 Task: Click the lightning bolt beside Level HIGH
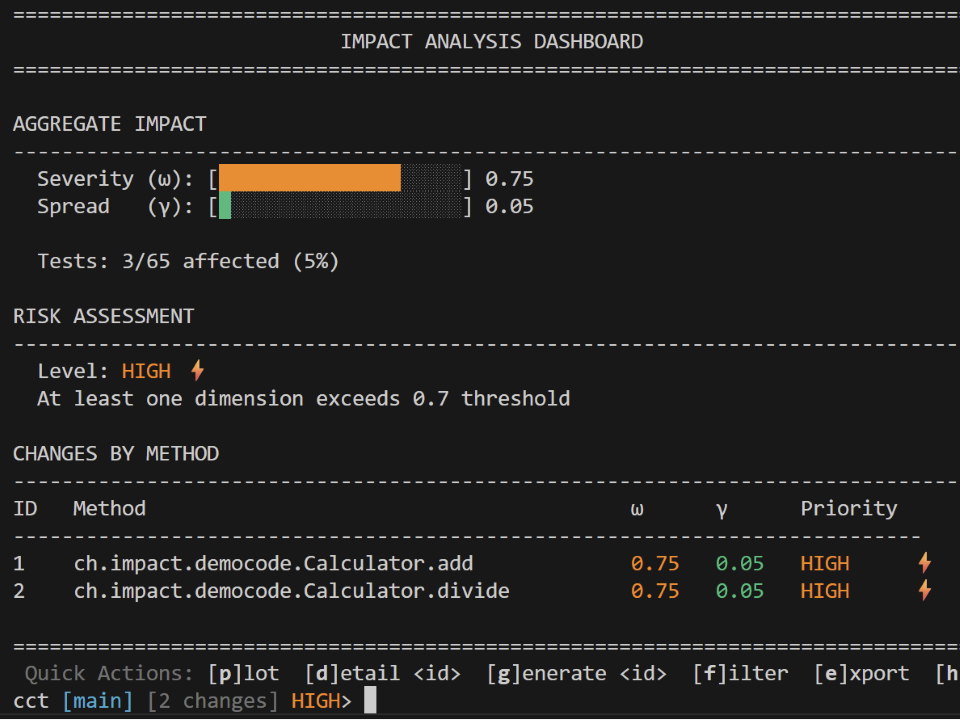click(x=197, y=370)
